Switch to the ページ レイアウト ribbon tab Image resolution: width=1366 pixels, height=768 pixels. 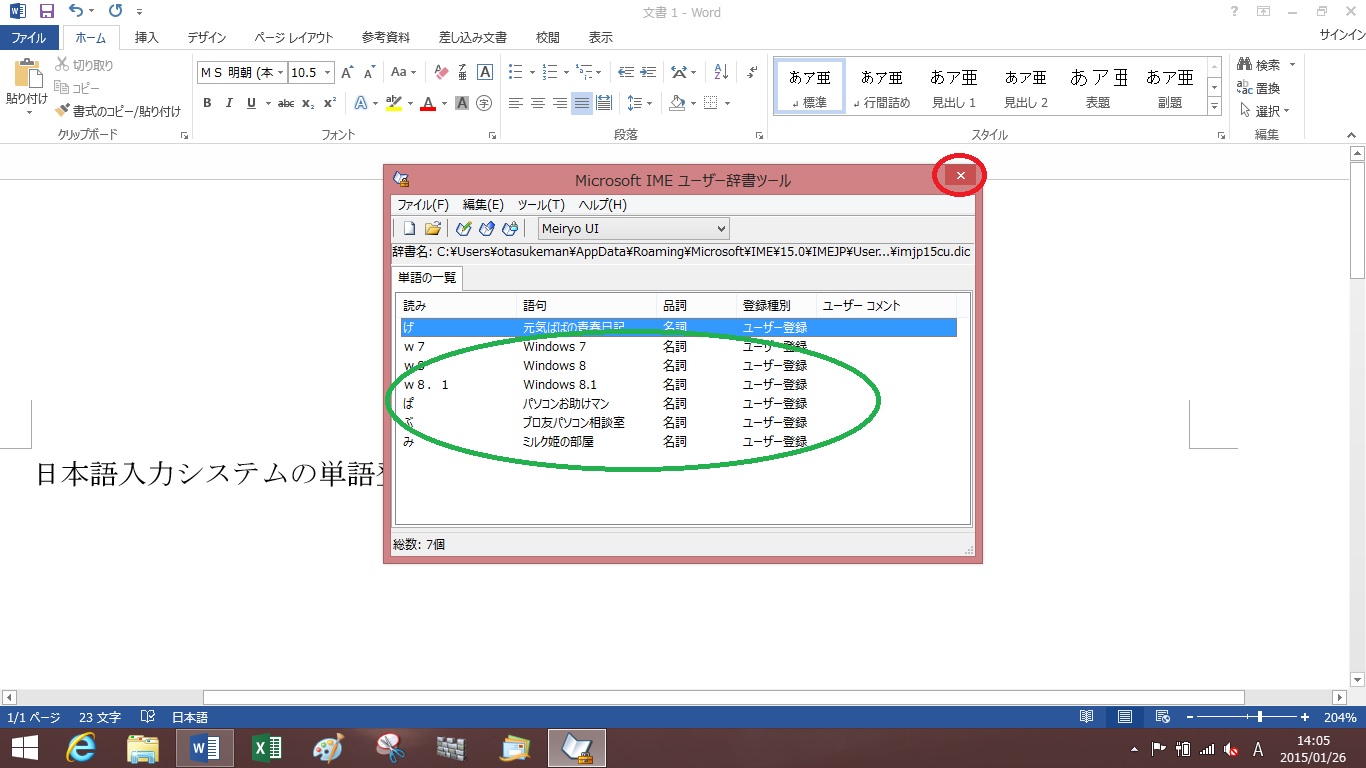click(x=294, y=37)
